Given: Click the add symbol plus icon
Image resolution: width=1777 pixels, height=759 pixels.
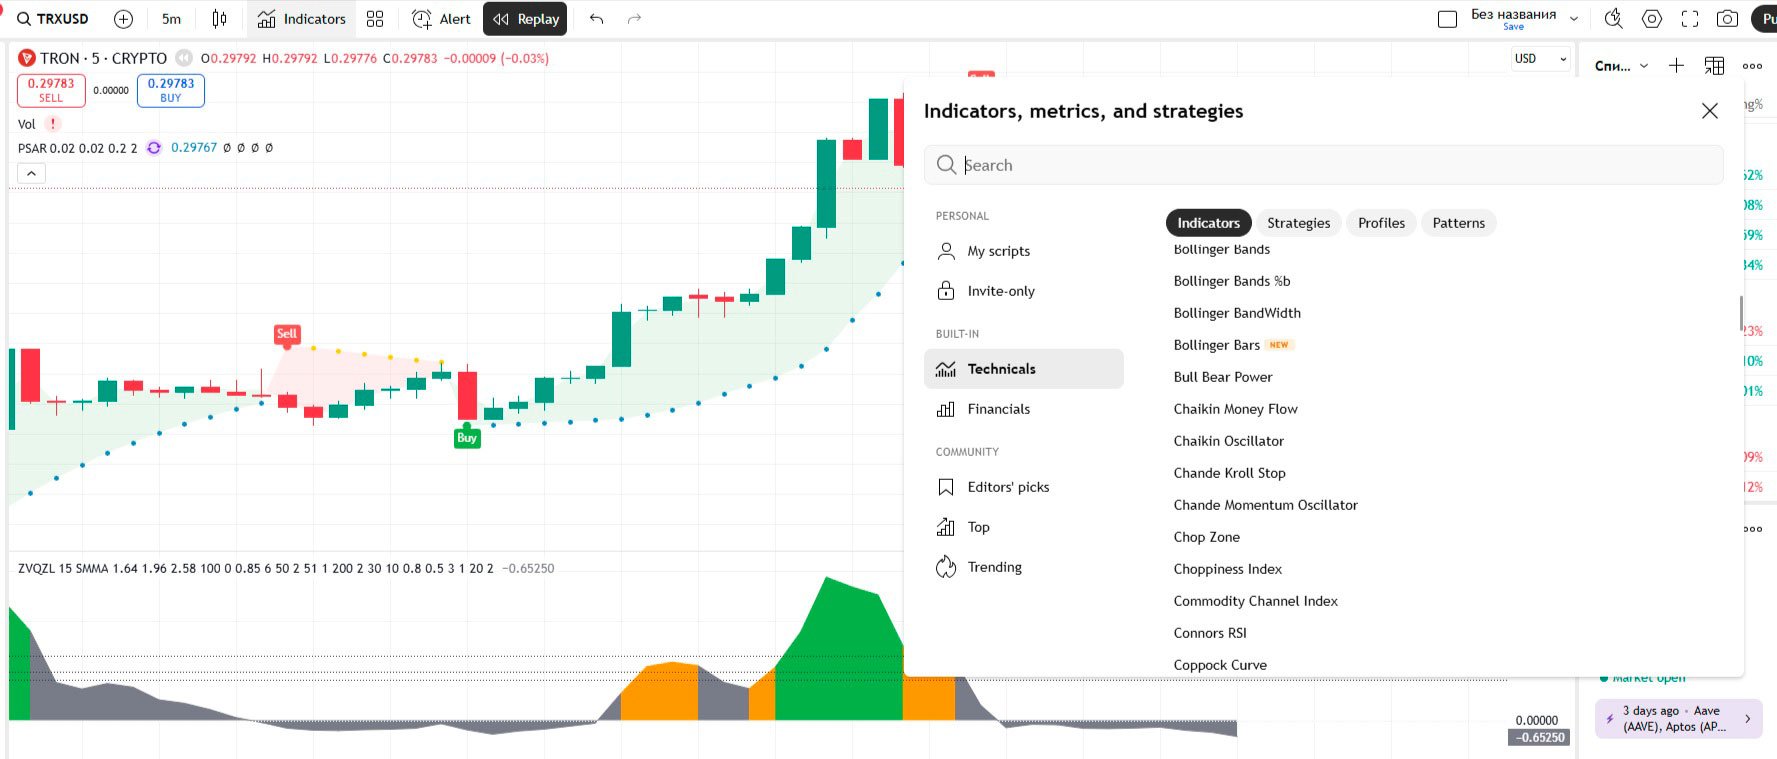Looking at the screenshot, I should (123, 19).
